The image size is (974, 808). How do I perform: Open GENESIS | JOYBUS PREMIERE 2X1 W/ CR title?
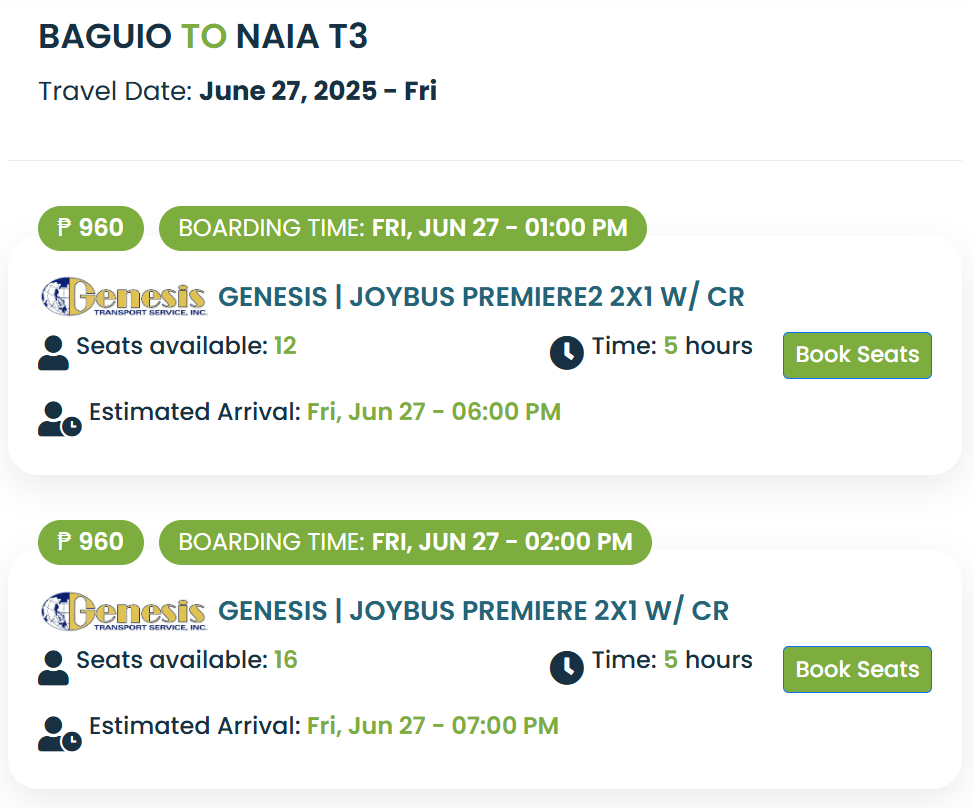click(473, 611)
